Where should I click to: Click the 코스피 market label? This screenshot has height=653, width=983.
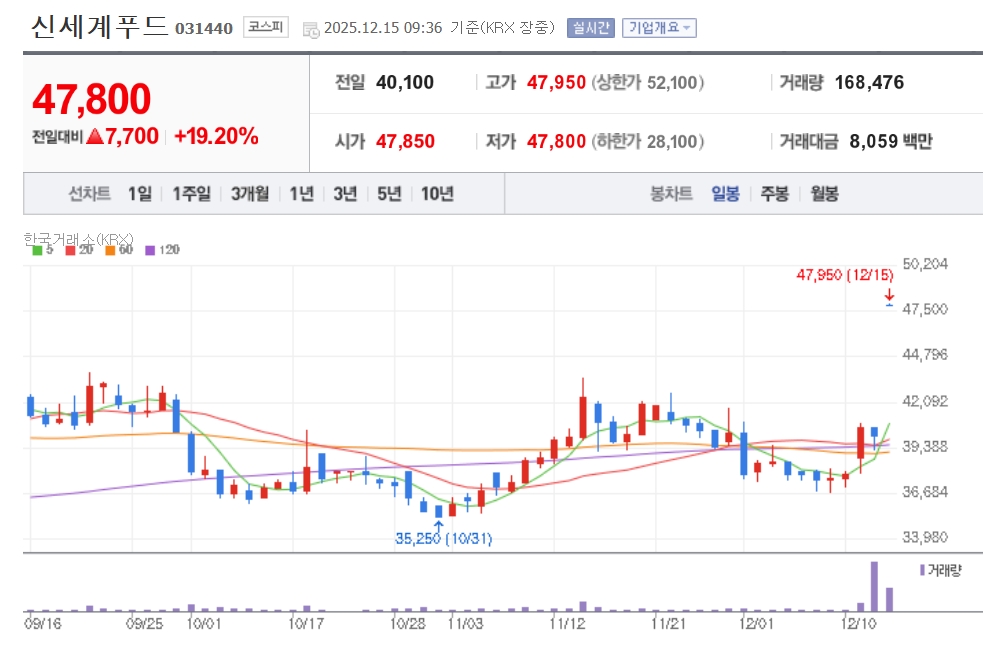266,27
